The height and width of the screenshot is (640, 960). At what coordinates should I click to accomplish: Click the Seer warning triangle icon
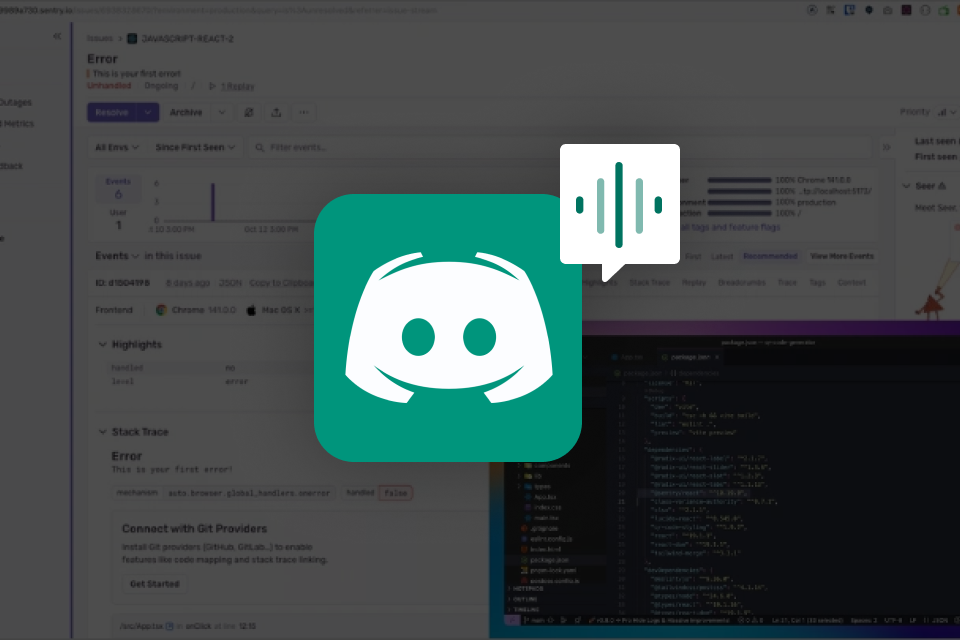[942, 186]
